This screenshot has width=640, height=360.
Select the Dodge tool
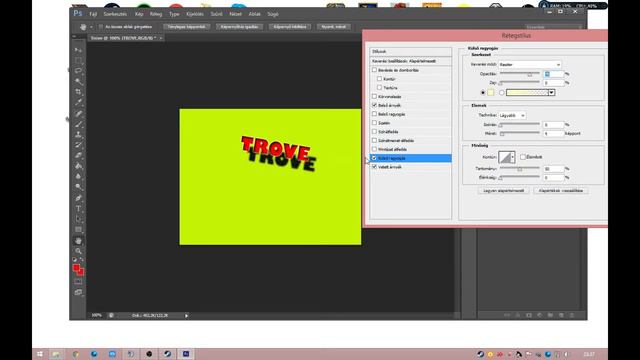[x=78, y=187]
